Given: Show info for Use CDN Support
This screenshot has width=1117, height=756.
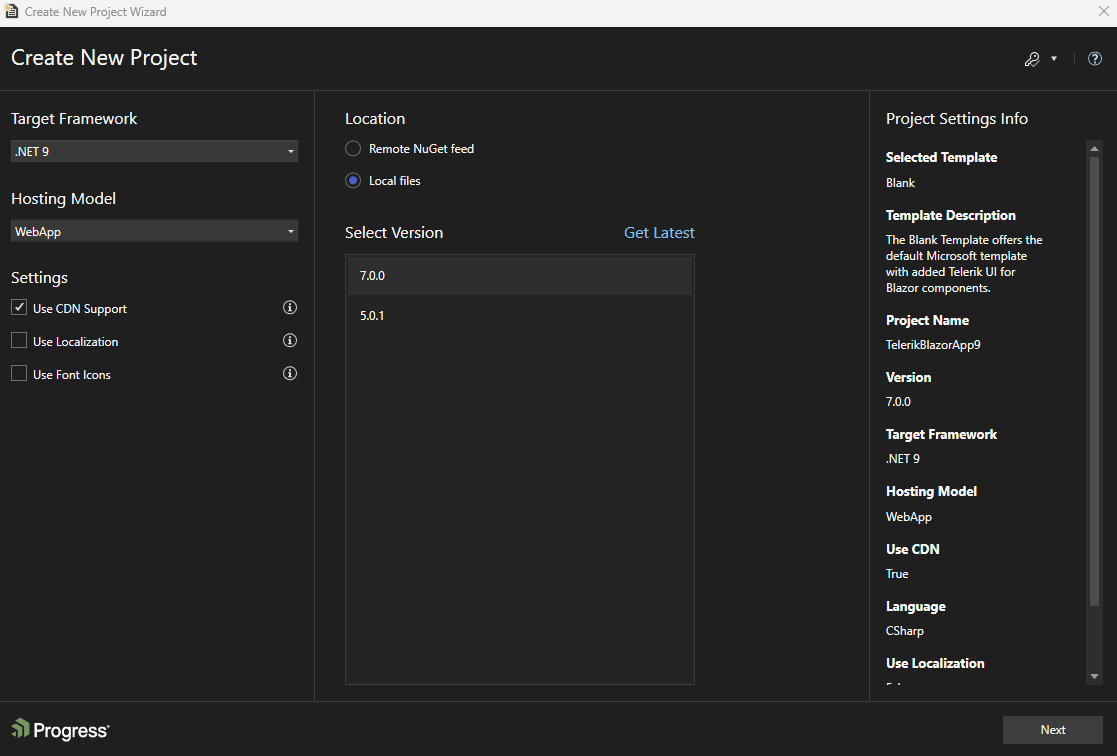Looking at the screenshot, I should [290, 307].
